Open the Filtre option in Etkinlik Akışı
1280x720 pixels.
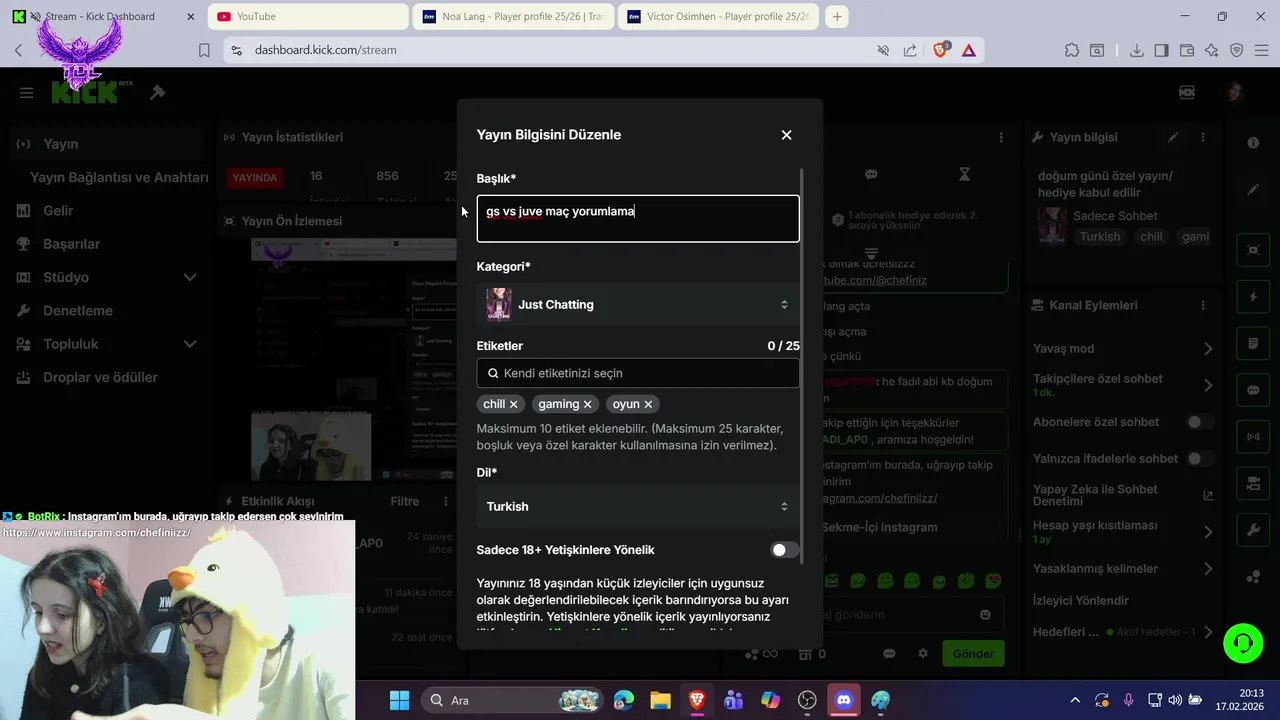click(405, 501)
